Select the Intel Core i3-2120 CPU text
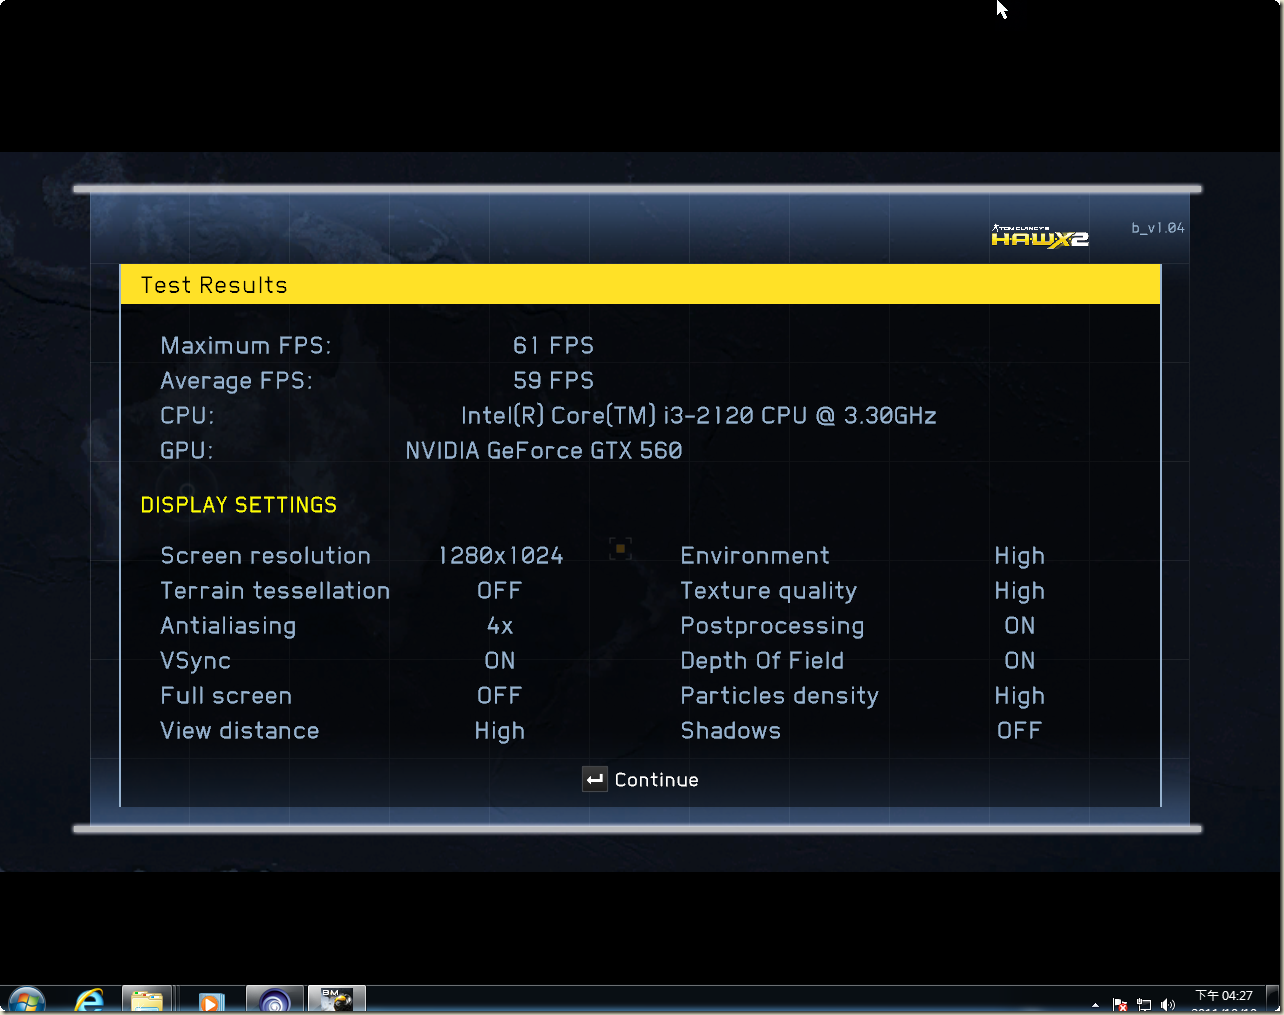Viewport: 1284px width, 1015px height. tap(699, 416)
